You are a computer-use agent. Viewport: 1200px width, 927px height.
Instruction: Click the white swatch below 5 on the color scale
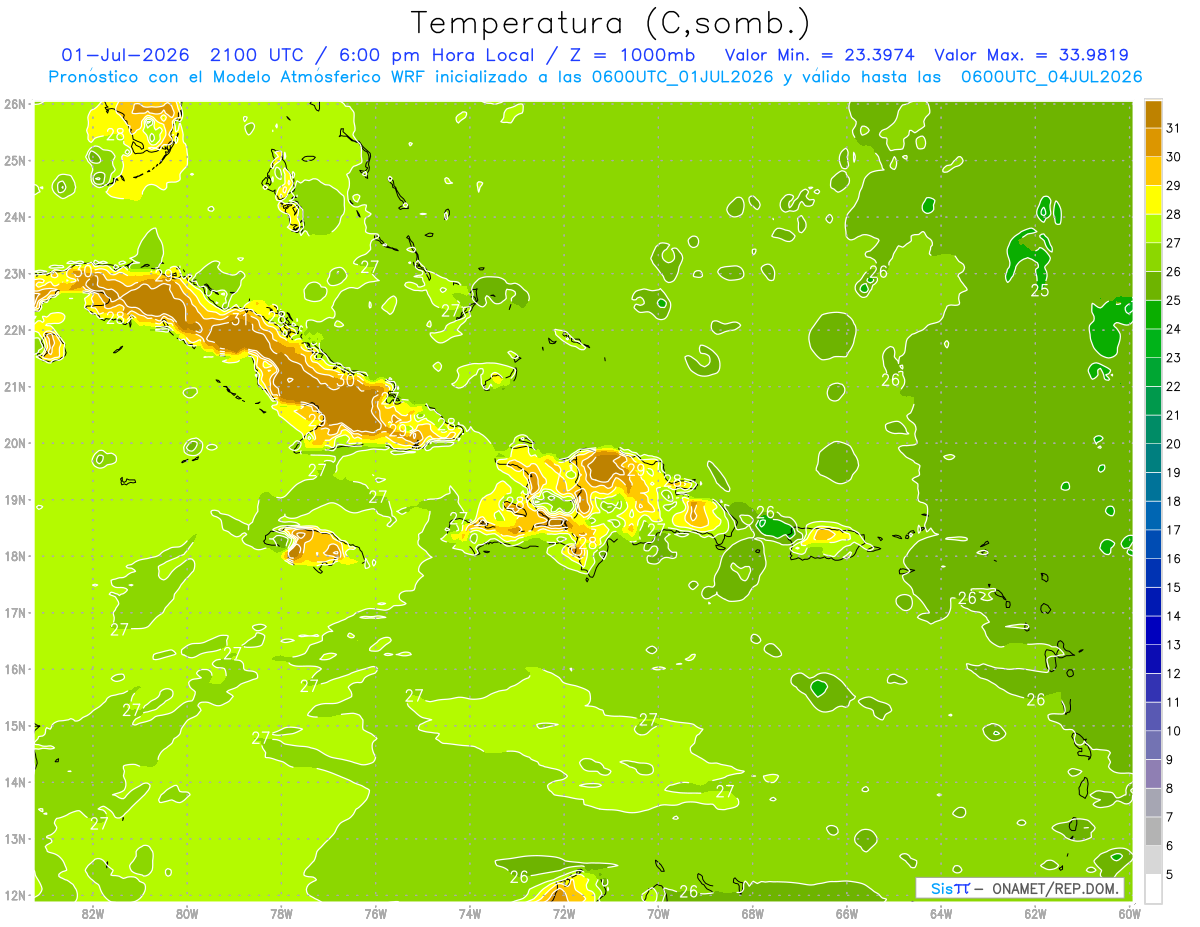[1153, 888]
